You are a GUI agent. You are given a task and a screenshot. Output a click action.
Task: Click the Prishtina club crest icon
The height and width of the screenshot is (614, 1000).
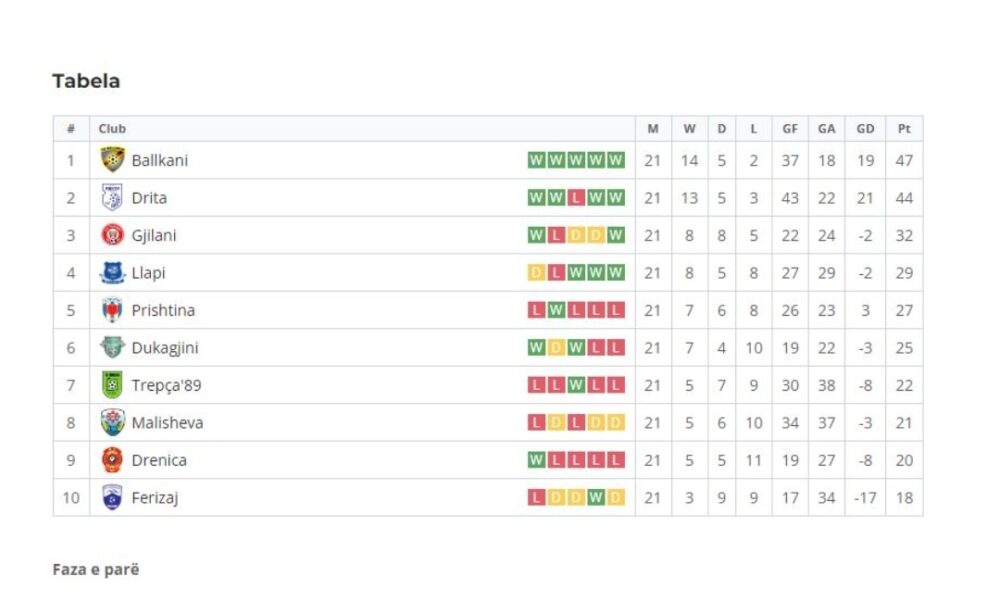tap(112, 310)
